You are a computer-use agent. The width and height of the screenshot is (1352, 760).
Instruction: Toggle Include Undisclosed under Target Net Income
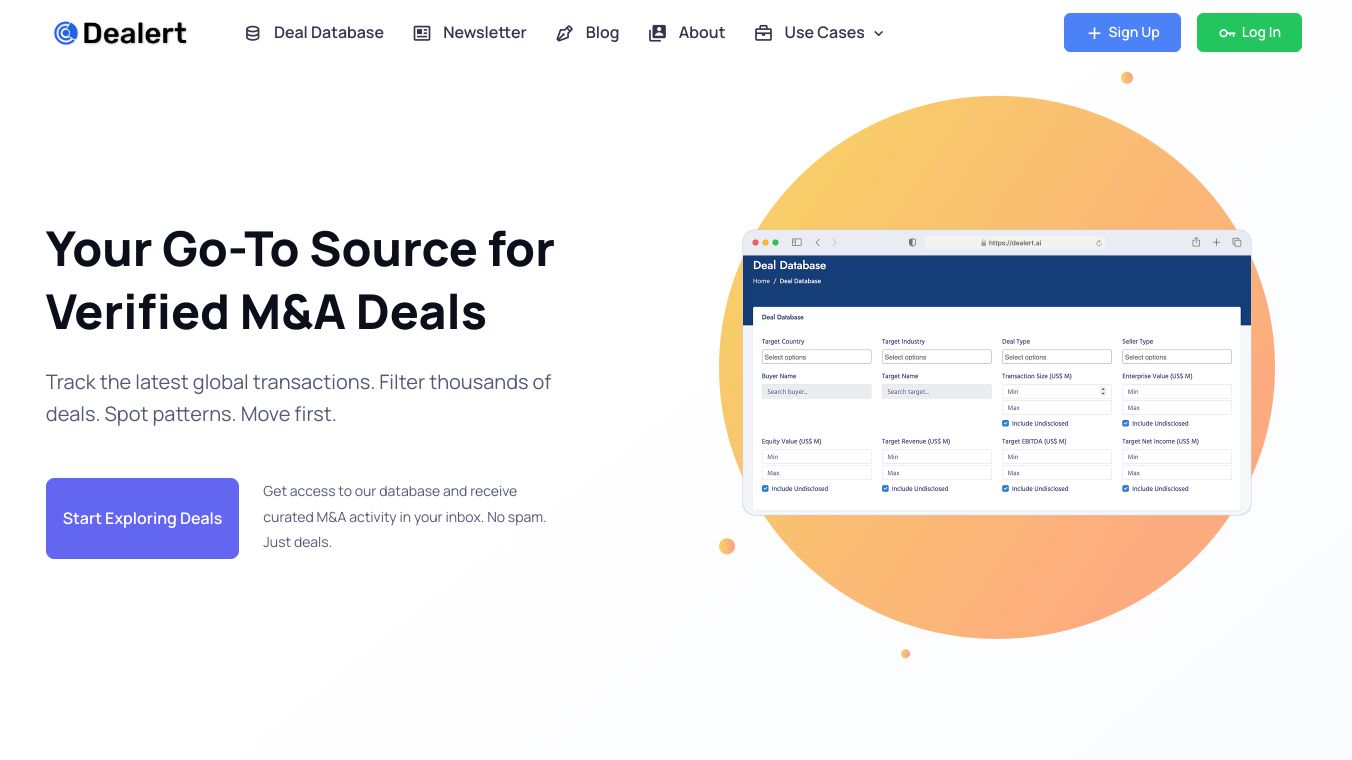(1125, 488)
